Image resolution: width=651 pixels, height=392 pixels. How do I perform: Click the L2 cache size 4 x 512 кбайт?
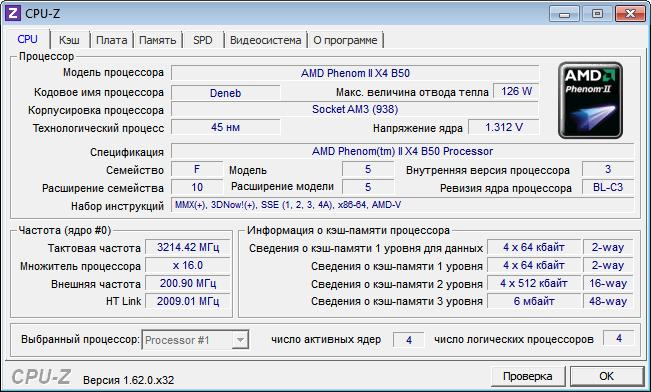point(534,283)
